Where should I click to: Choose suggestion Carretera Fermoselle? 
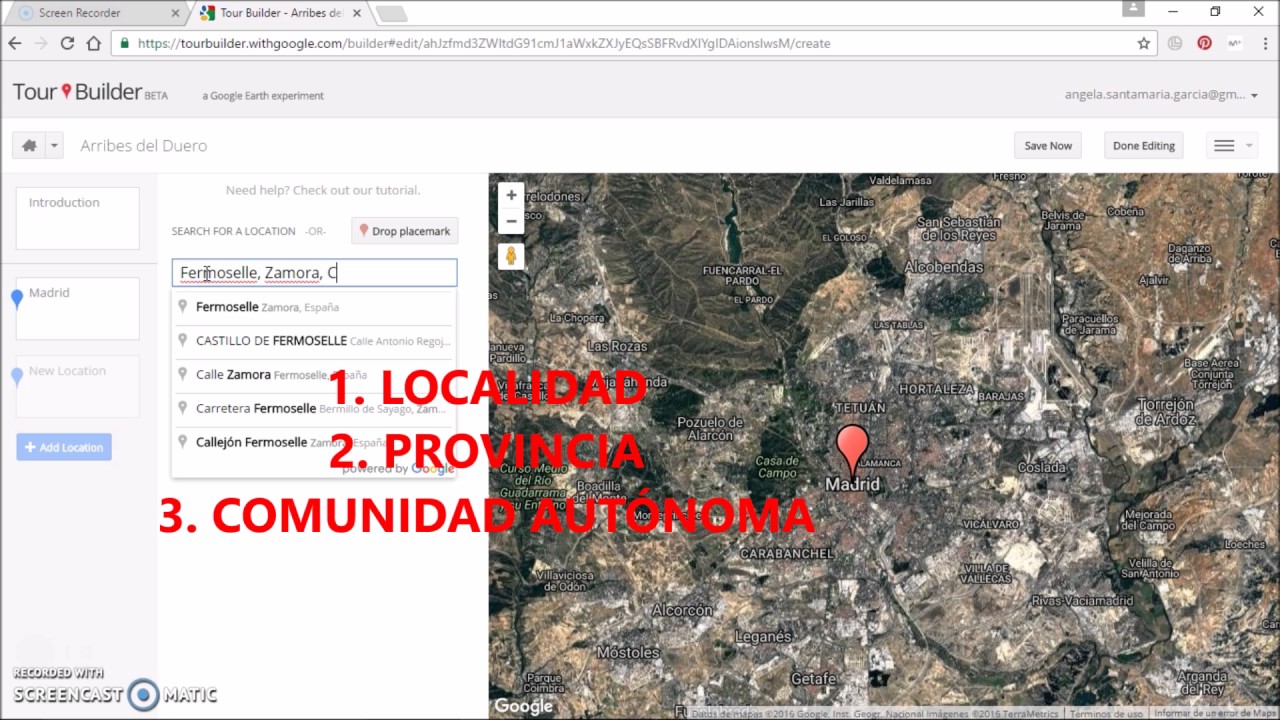[x=314, y=408]
